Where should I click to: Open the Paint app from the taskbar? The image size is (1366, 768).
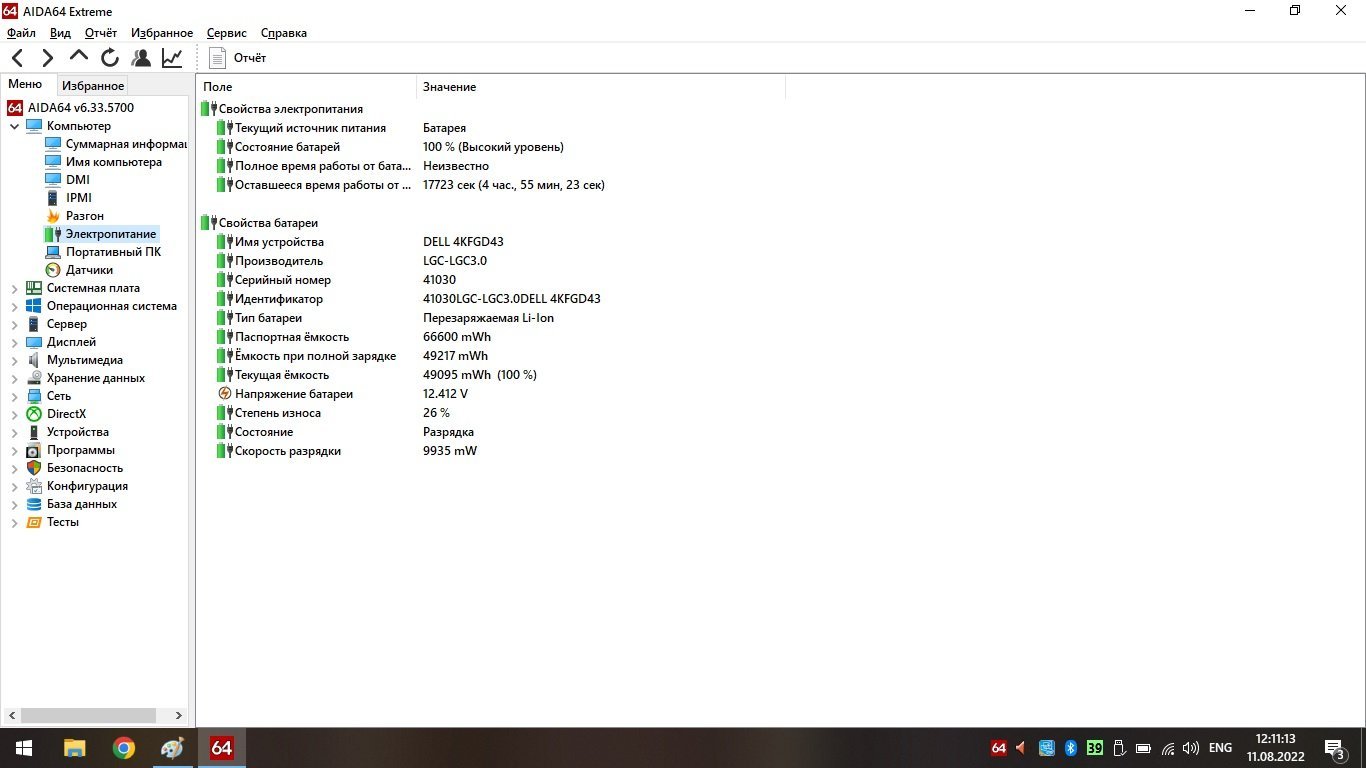point(172,748)
